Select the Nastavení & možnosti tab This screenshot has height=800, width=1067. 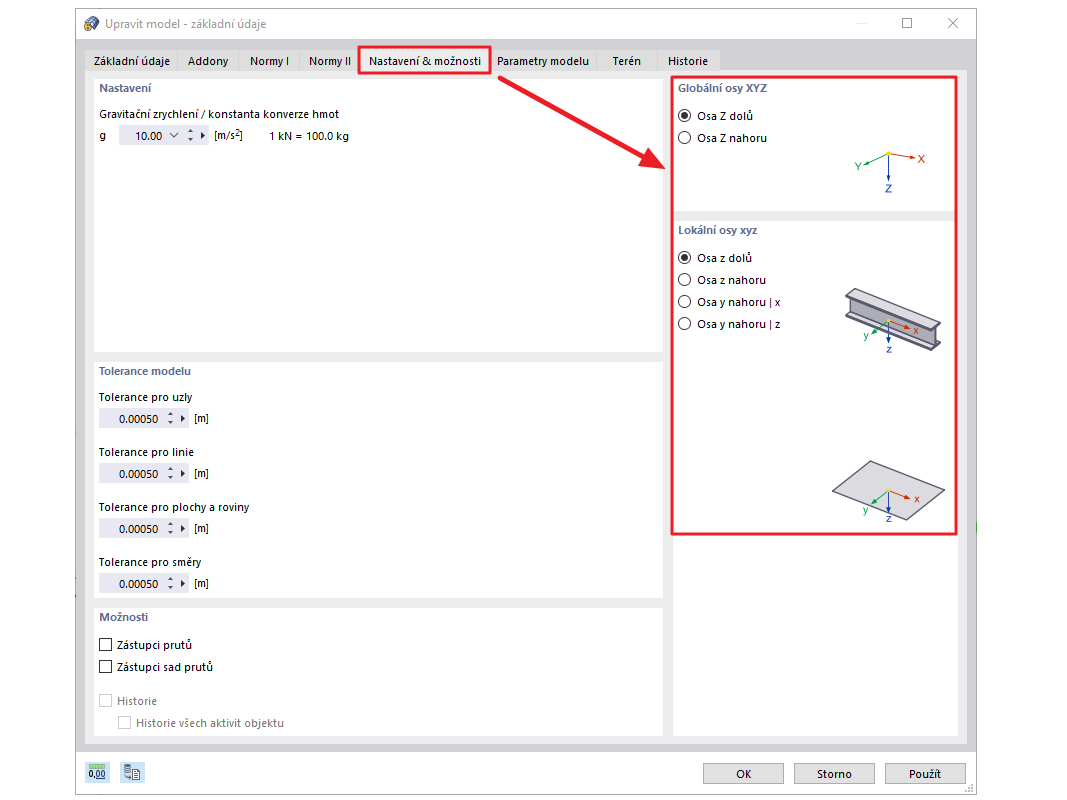425,61
